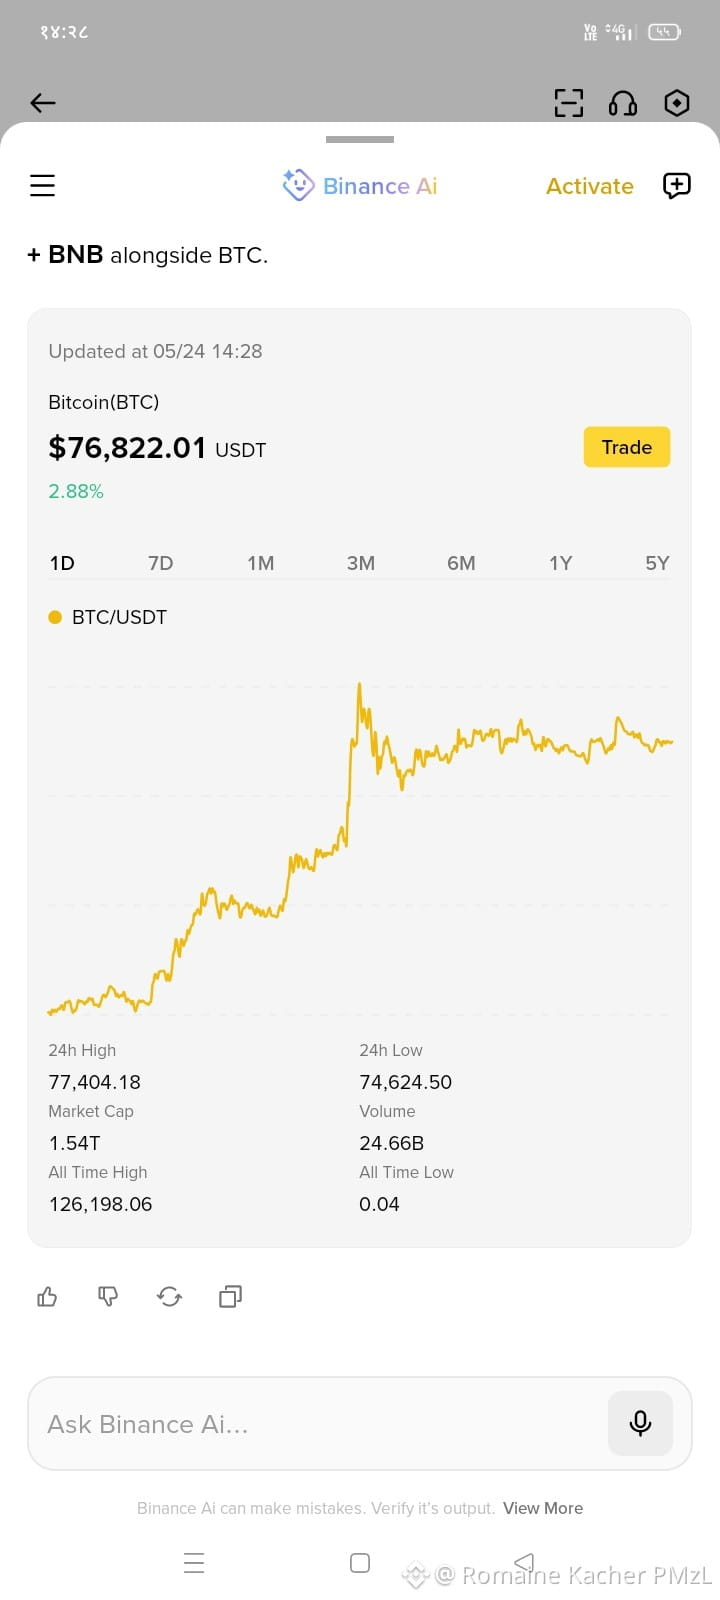Switch the chart to 5Y range
The width and height of the screenshot is (720, 1600).
pos(657,563)
